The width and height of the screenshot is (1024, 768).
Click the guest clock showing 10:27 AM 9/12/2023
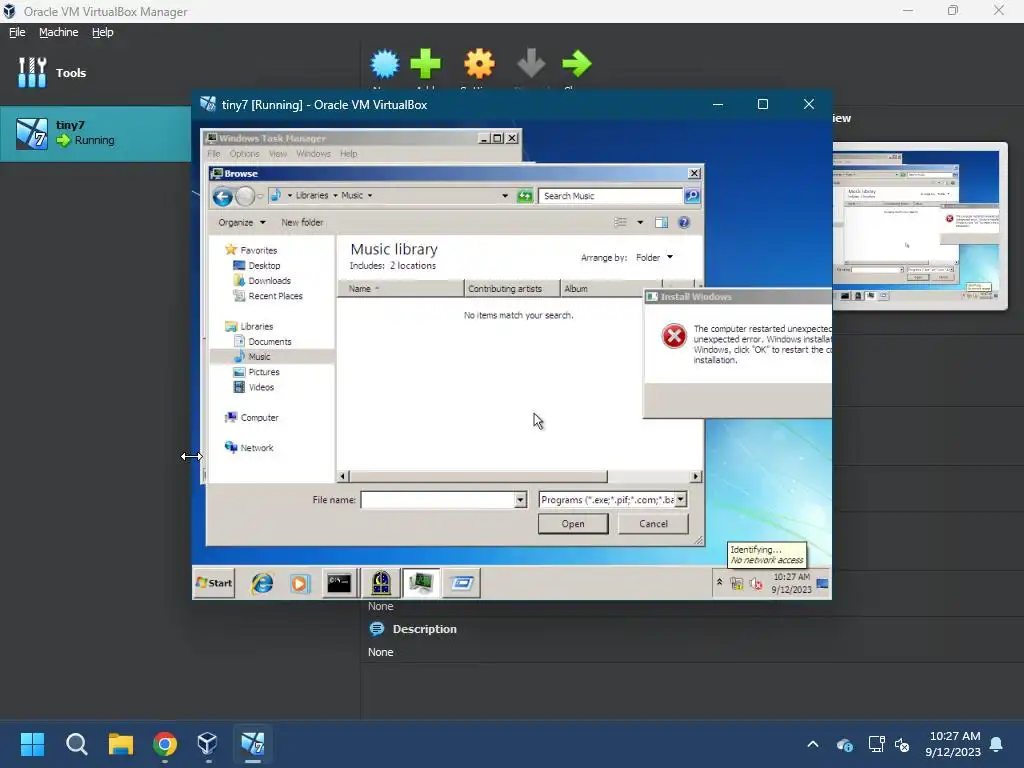tap(791, 583)
